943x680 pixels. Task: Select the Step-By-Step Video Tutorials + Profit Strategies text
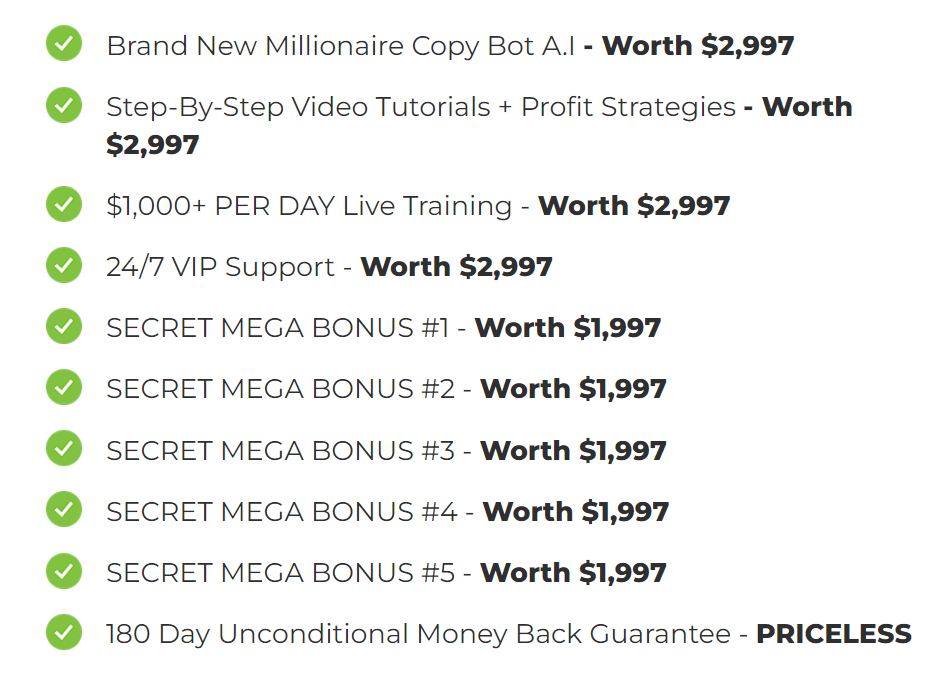click(421, 108)
